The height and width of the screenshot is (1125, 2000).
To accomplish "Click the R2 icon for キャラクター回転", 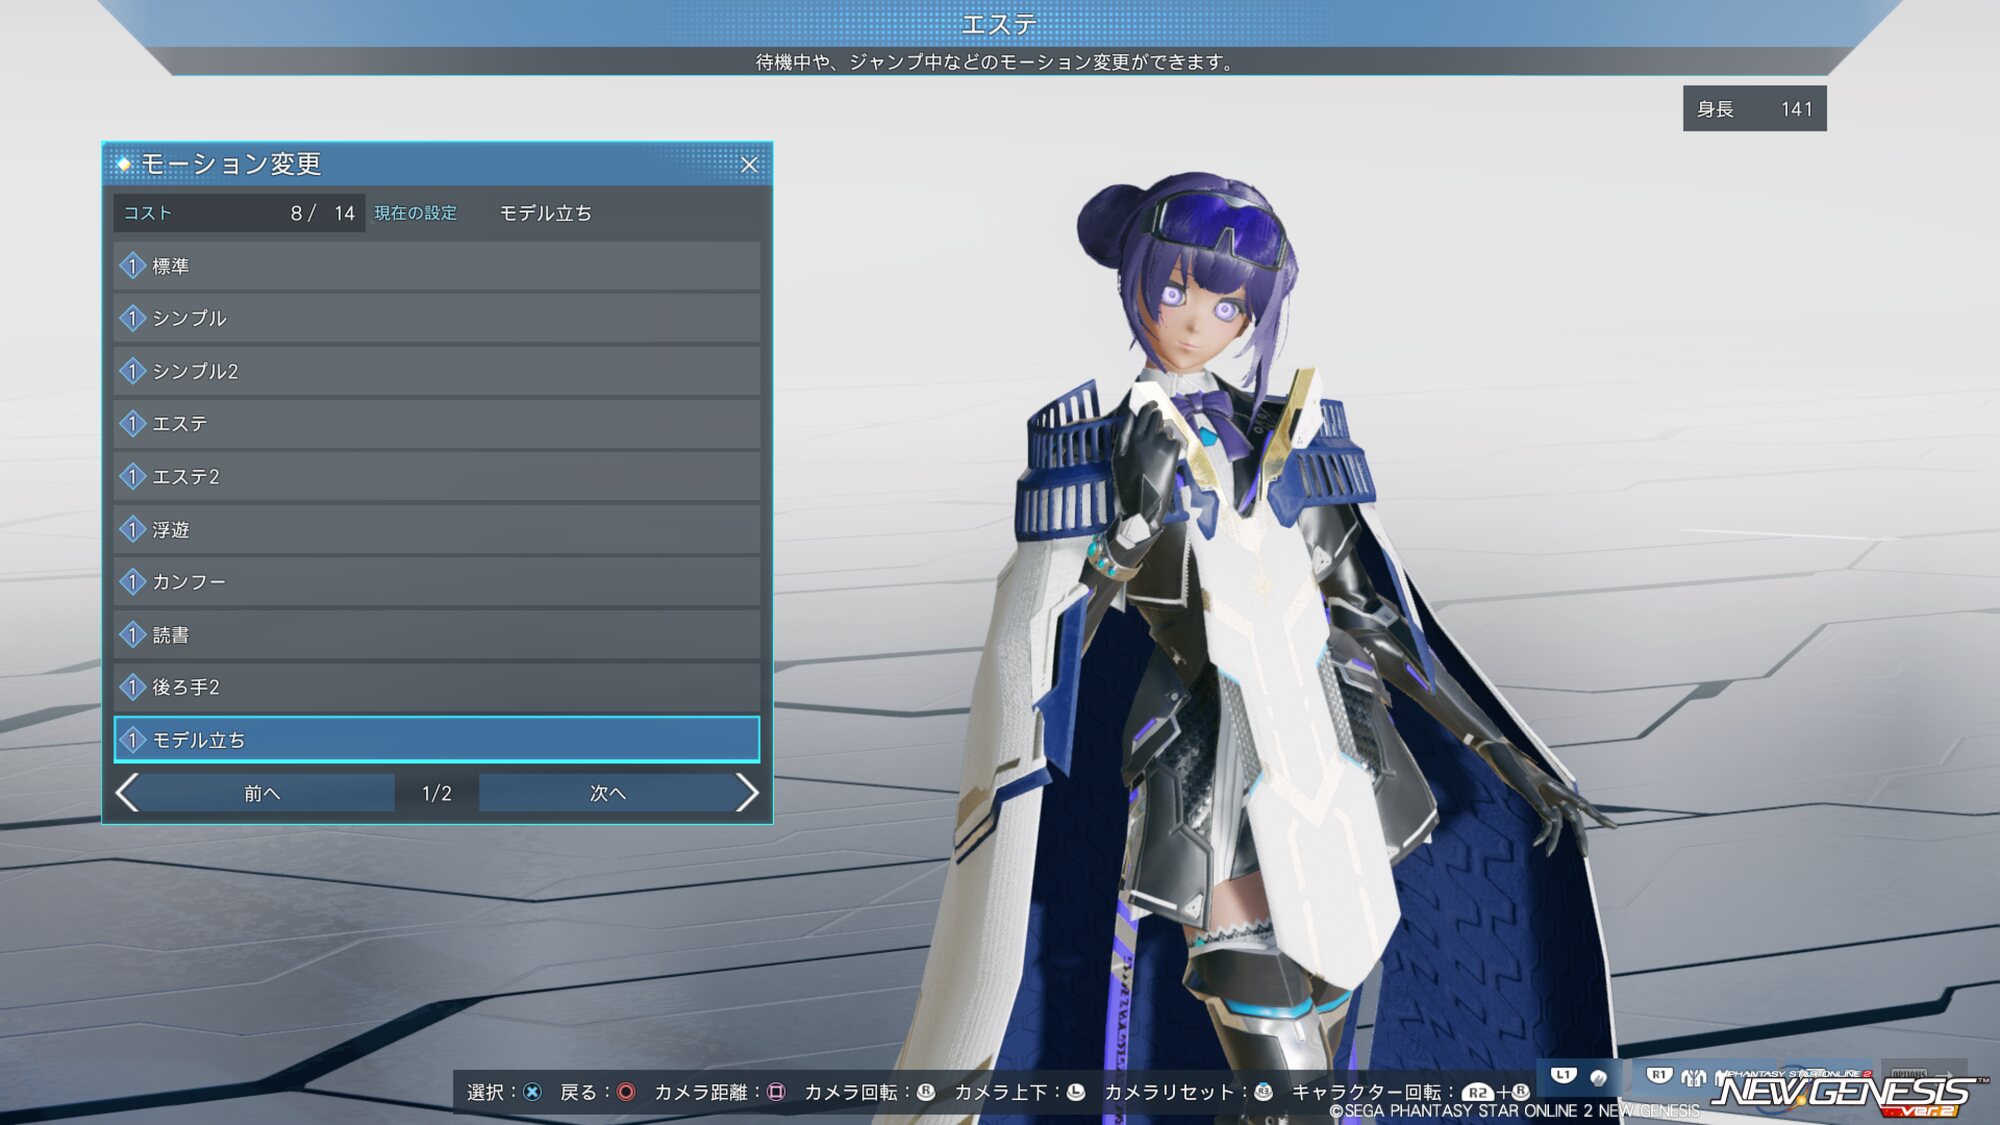I will [1477, 1092].
